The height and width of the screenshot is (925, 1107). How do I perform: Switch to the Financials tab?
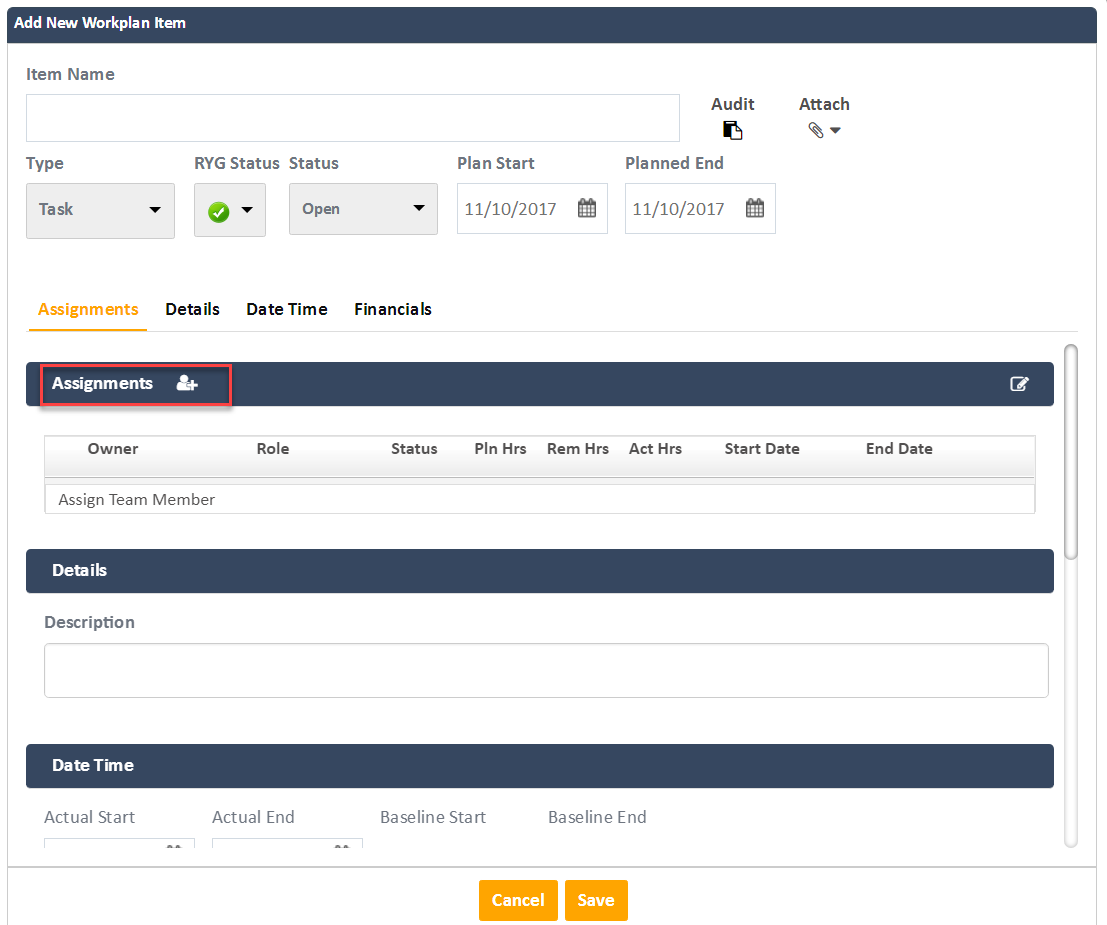(x=392, y=309)
